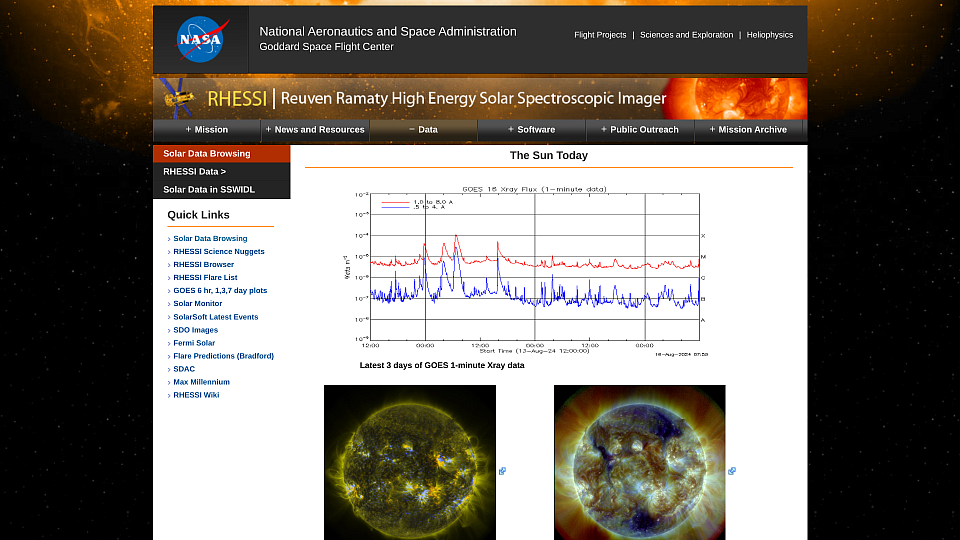Expand the Mission Archive menu
Viewport: 960px width, 540px height.
pyautogui.click(x=748, y=130)
